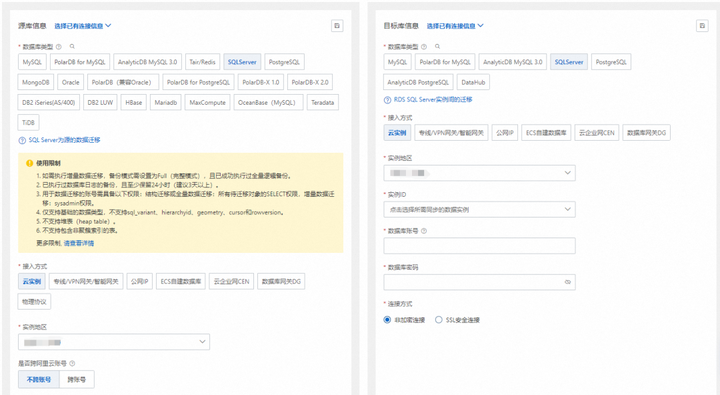Screen dimensions: 720x395
Task: Select target AnalyticDB MySQL 3.0 type
Action: [512, 62]
